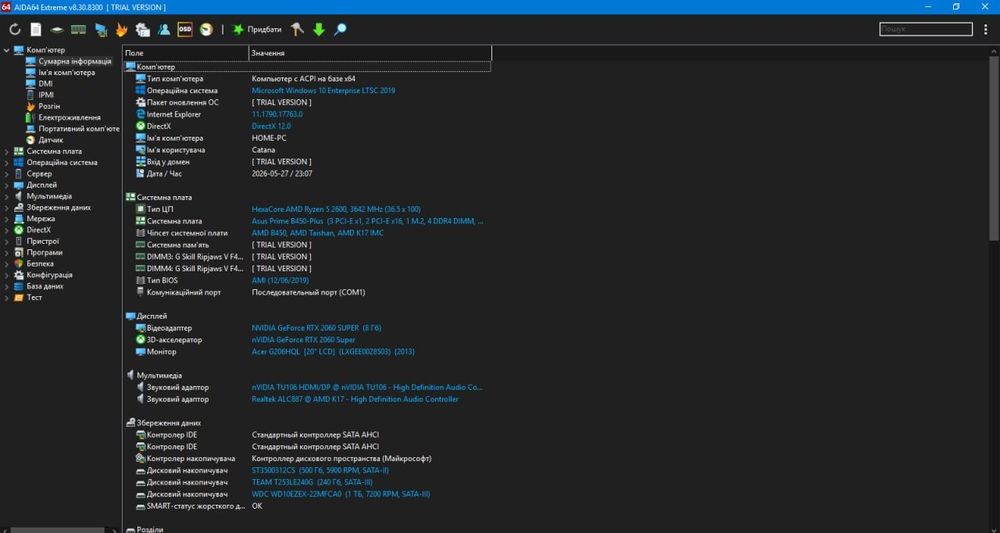Screen dimensions: 1000x533
Task: Select the SMART-статус жорсткого диска row
Action: click(x=307, y=506)
